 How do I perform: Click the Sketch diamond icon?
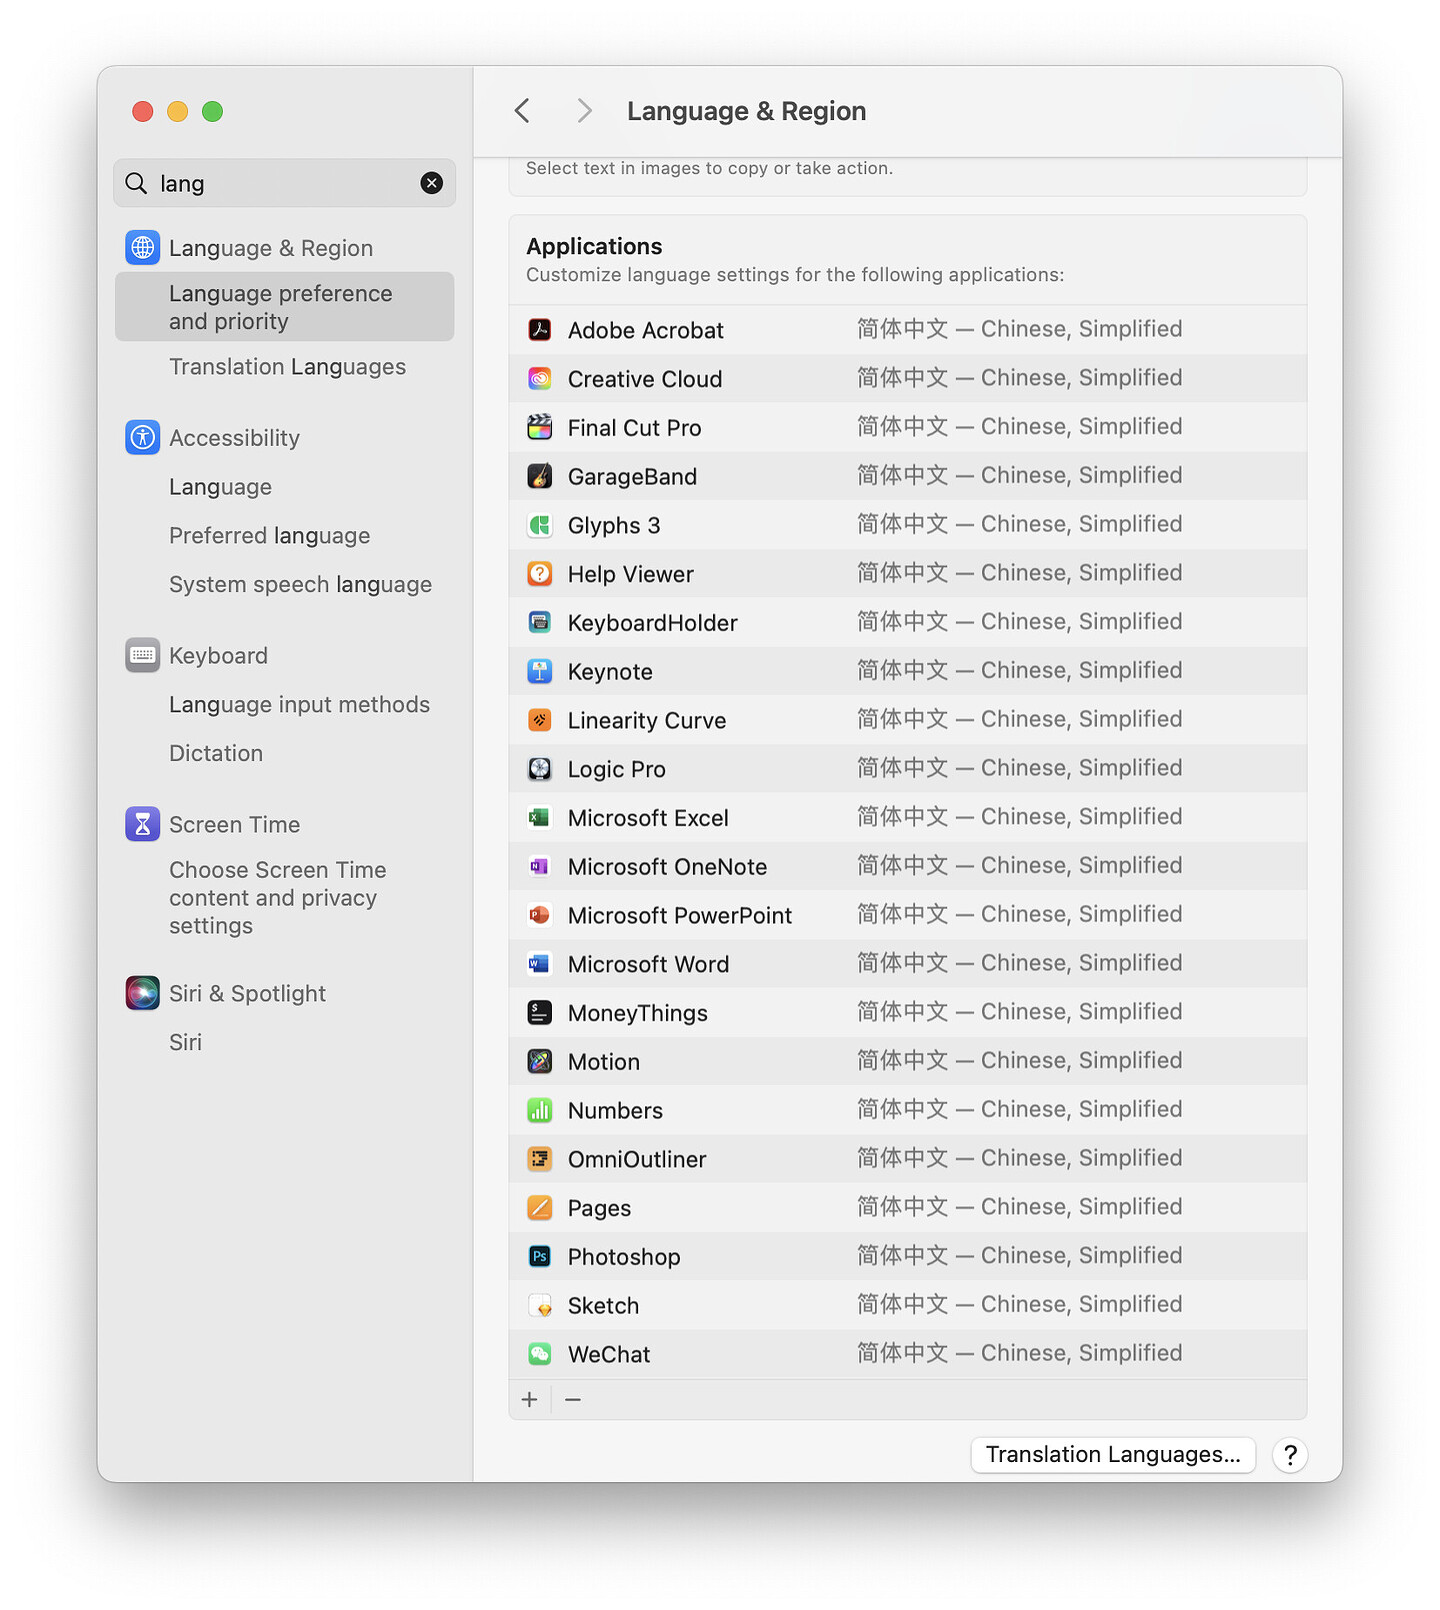(x=540, y=1305)
